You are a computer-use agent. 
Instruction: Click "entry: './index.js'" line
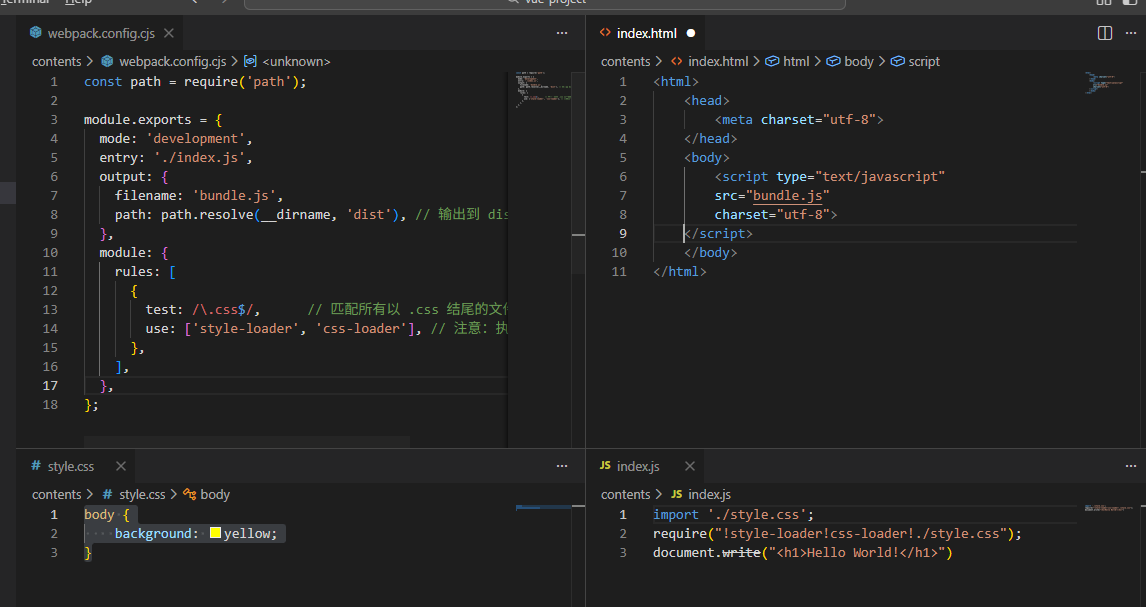(x=175, y=158)
